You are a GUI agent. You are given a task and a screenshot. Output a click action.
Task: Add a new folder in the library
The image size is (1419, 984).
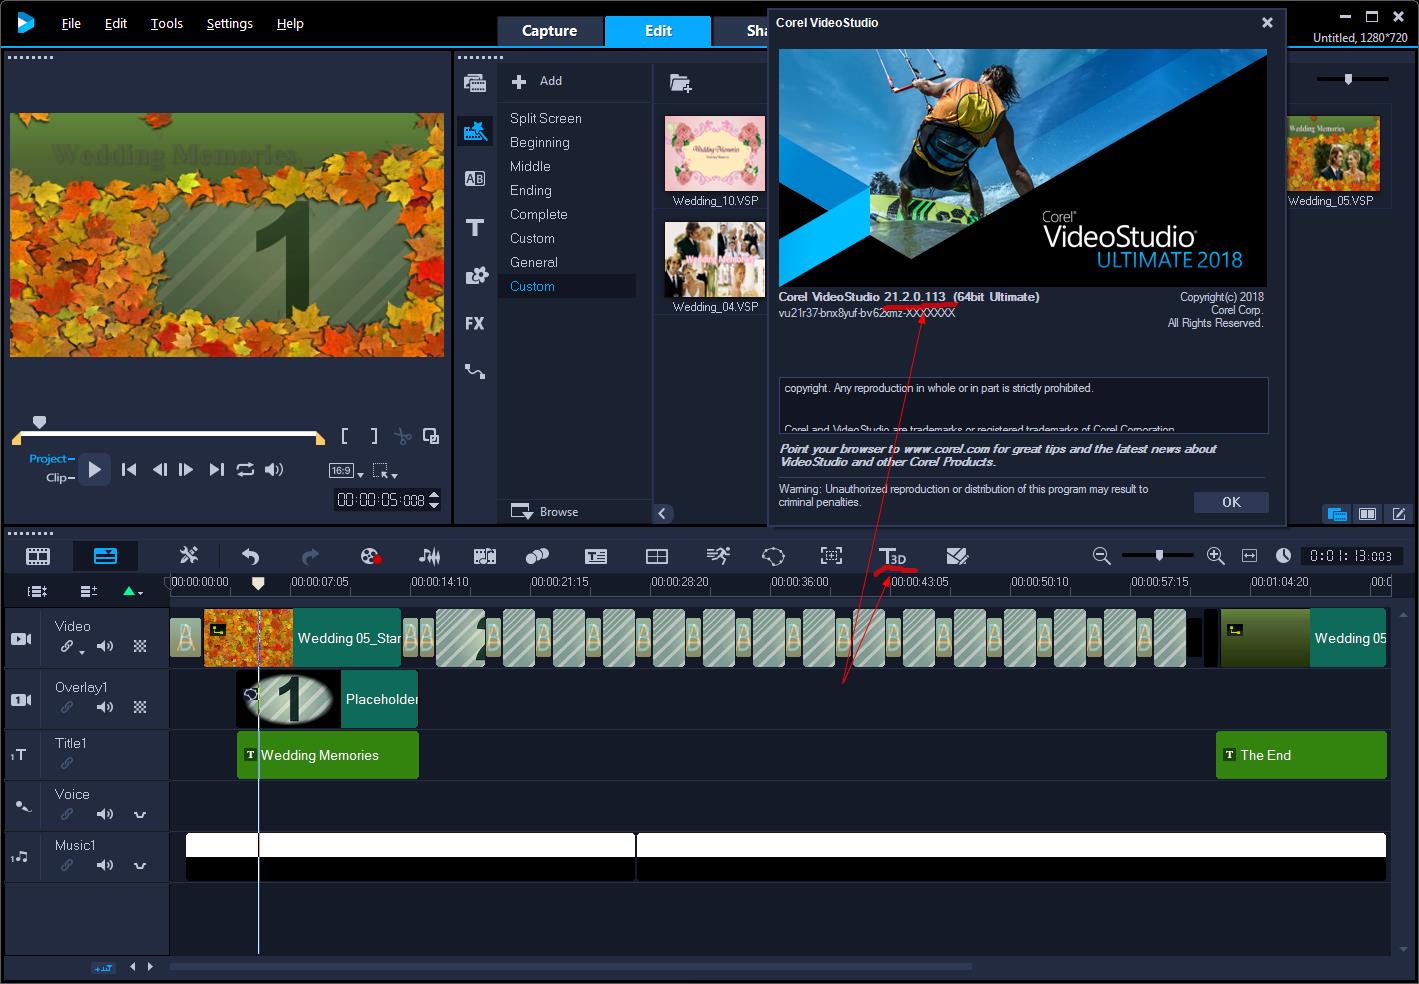pyautogui.click(x=681, y=83)
